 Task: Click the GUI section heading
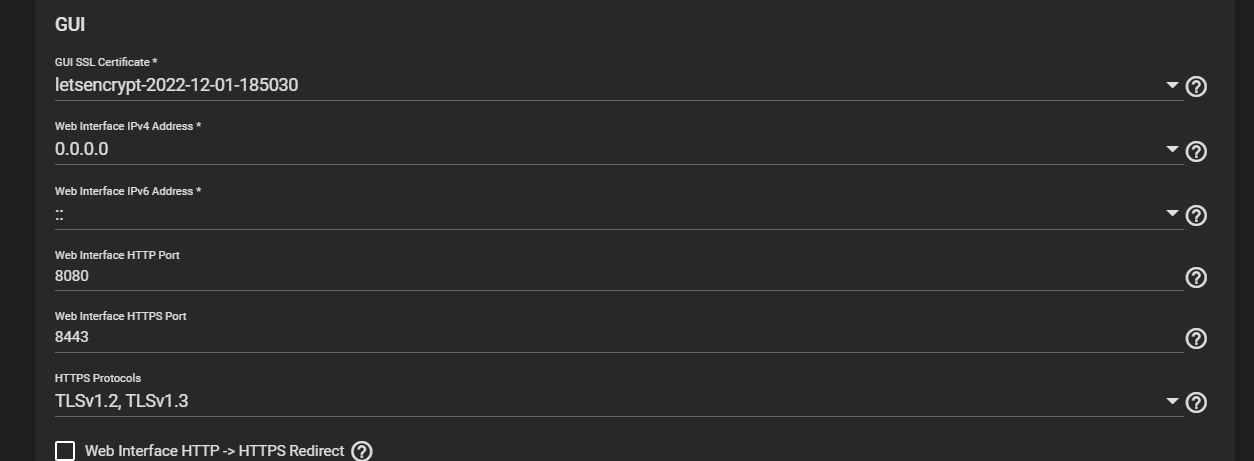(x=70, y=25)
